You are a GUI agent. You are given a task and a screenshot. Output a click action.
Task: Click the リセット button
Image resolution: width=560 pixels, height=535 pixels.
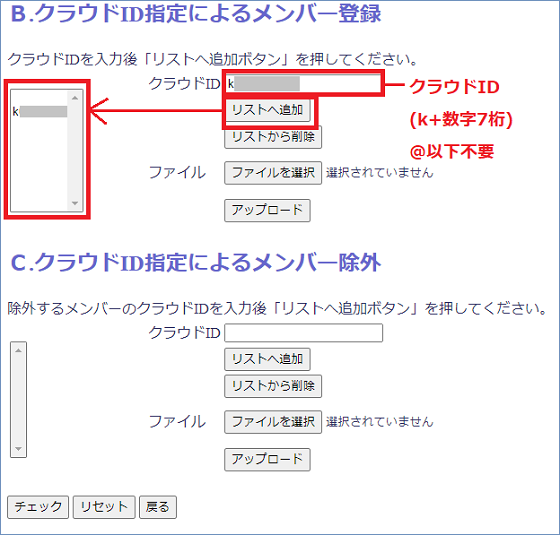coord(104,507)
